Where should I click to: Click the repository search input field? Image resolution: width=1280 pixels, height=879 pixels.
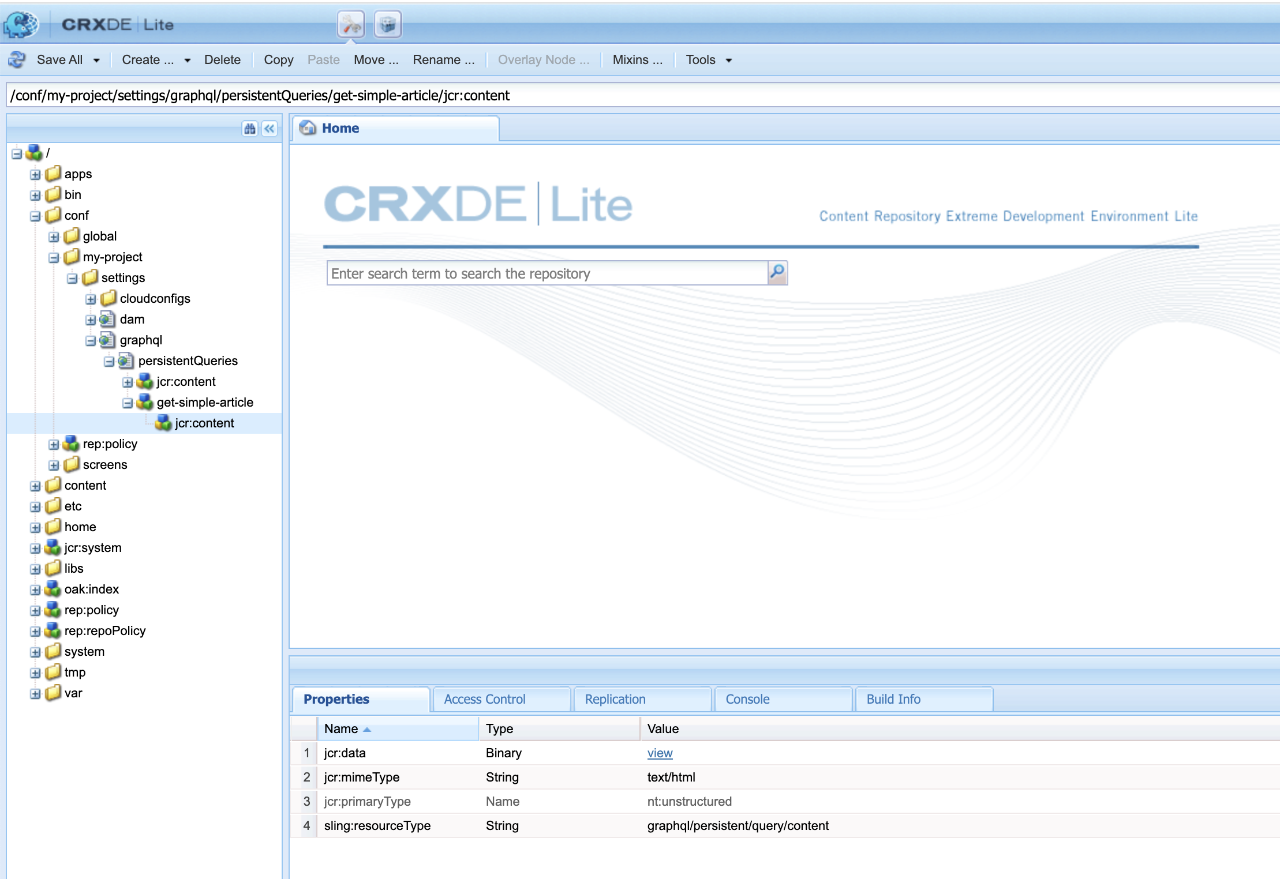[547, 273]
